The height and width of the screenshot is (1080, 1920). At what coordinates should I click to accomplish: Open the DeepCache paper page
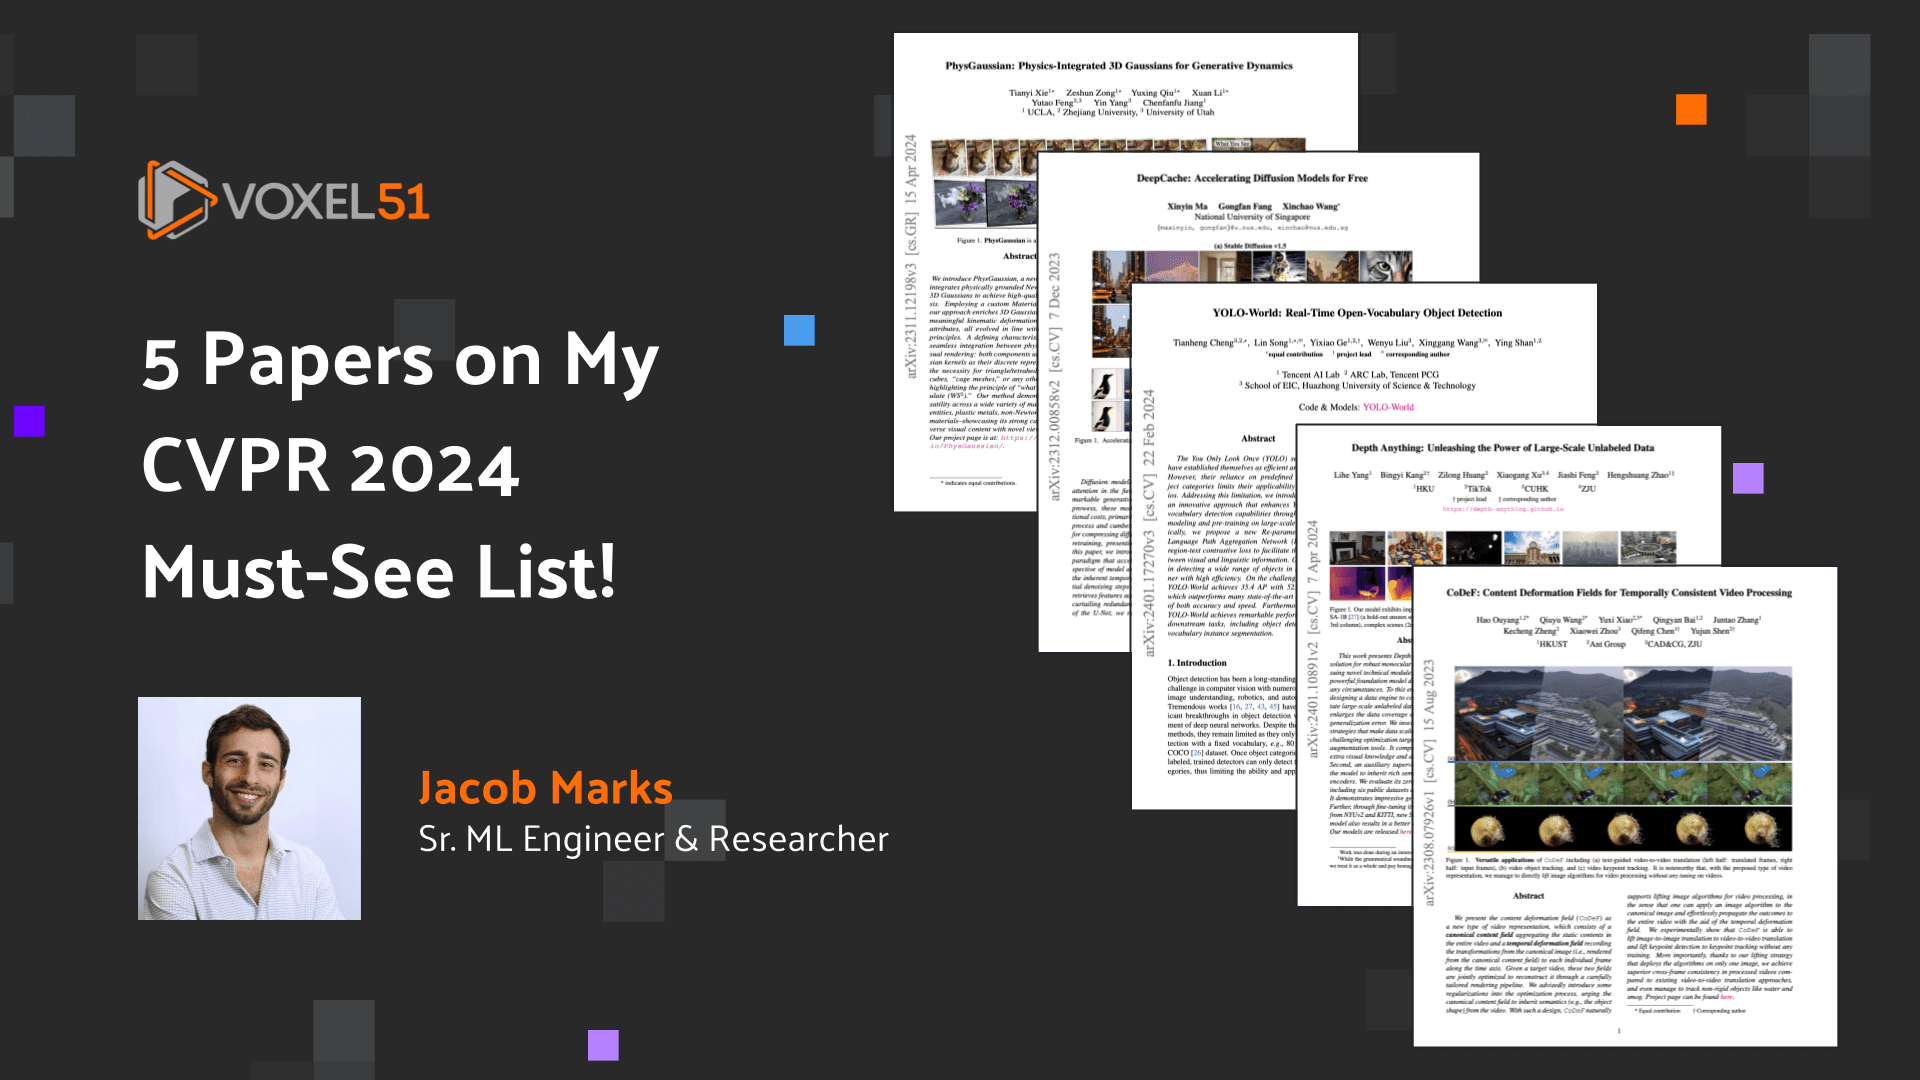1251,178
